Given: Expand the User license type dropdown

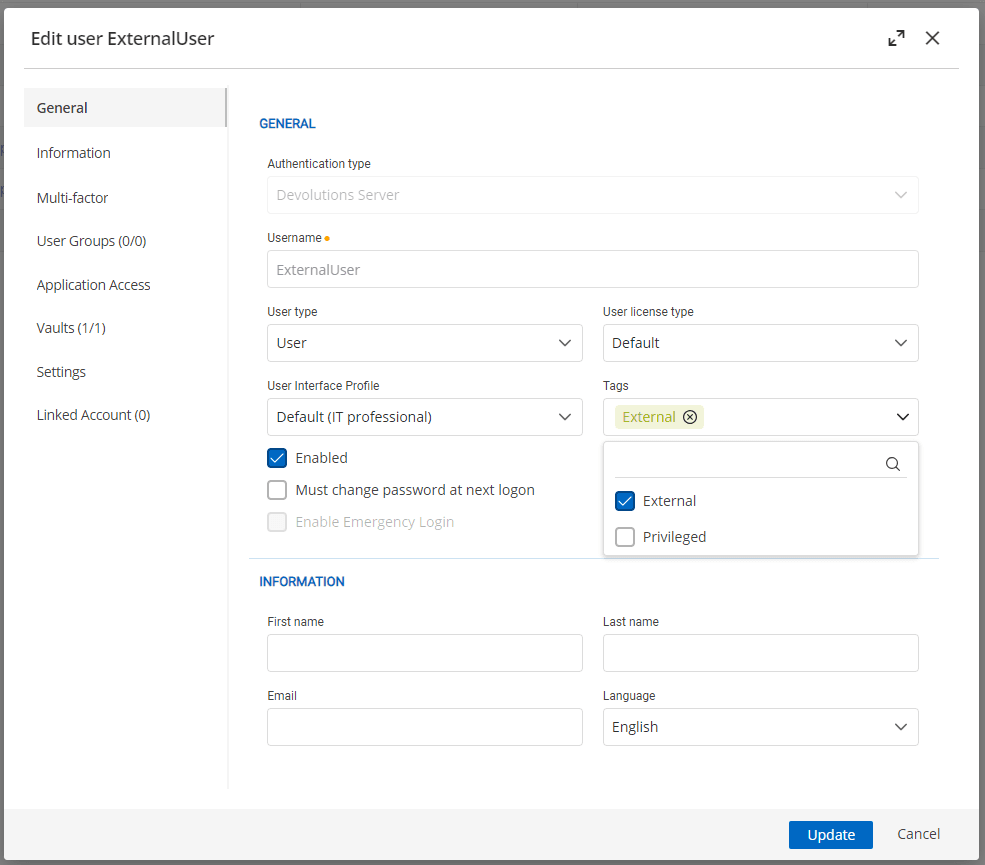Looking at the screenshot, I should [760, 343].
